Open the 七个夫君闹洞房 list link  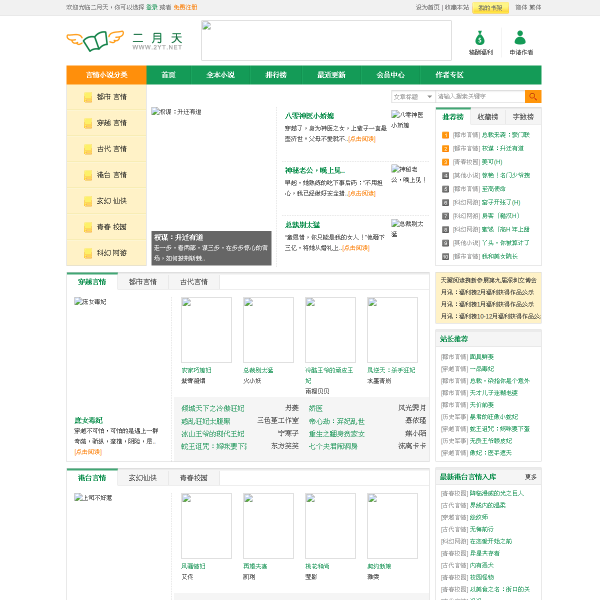333,446
